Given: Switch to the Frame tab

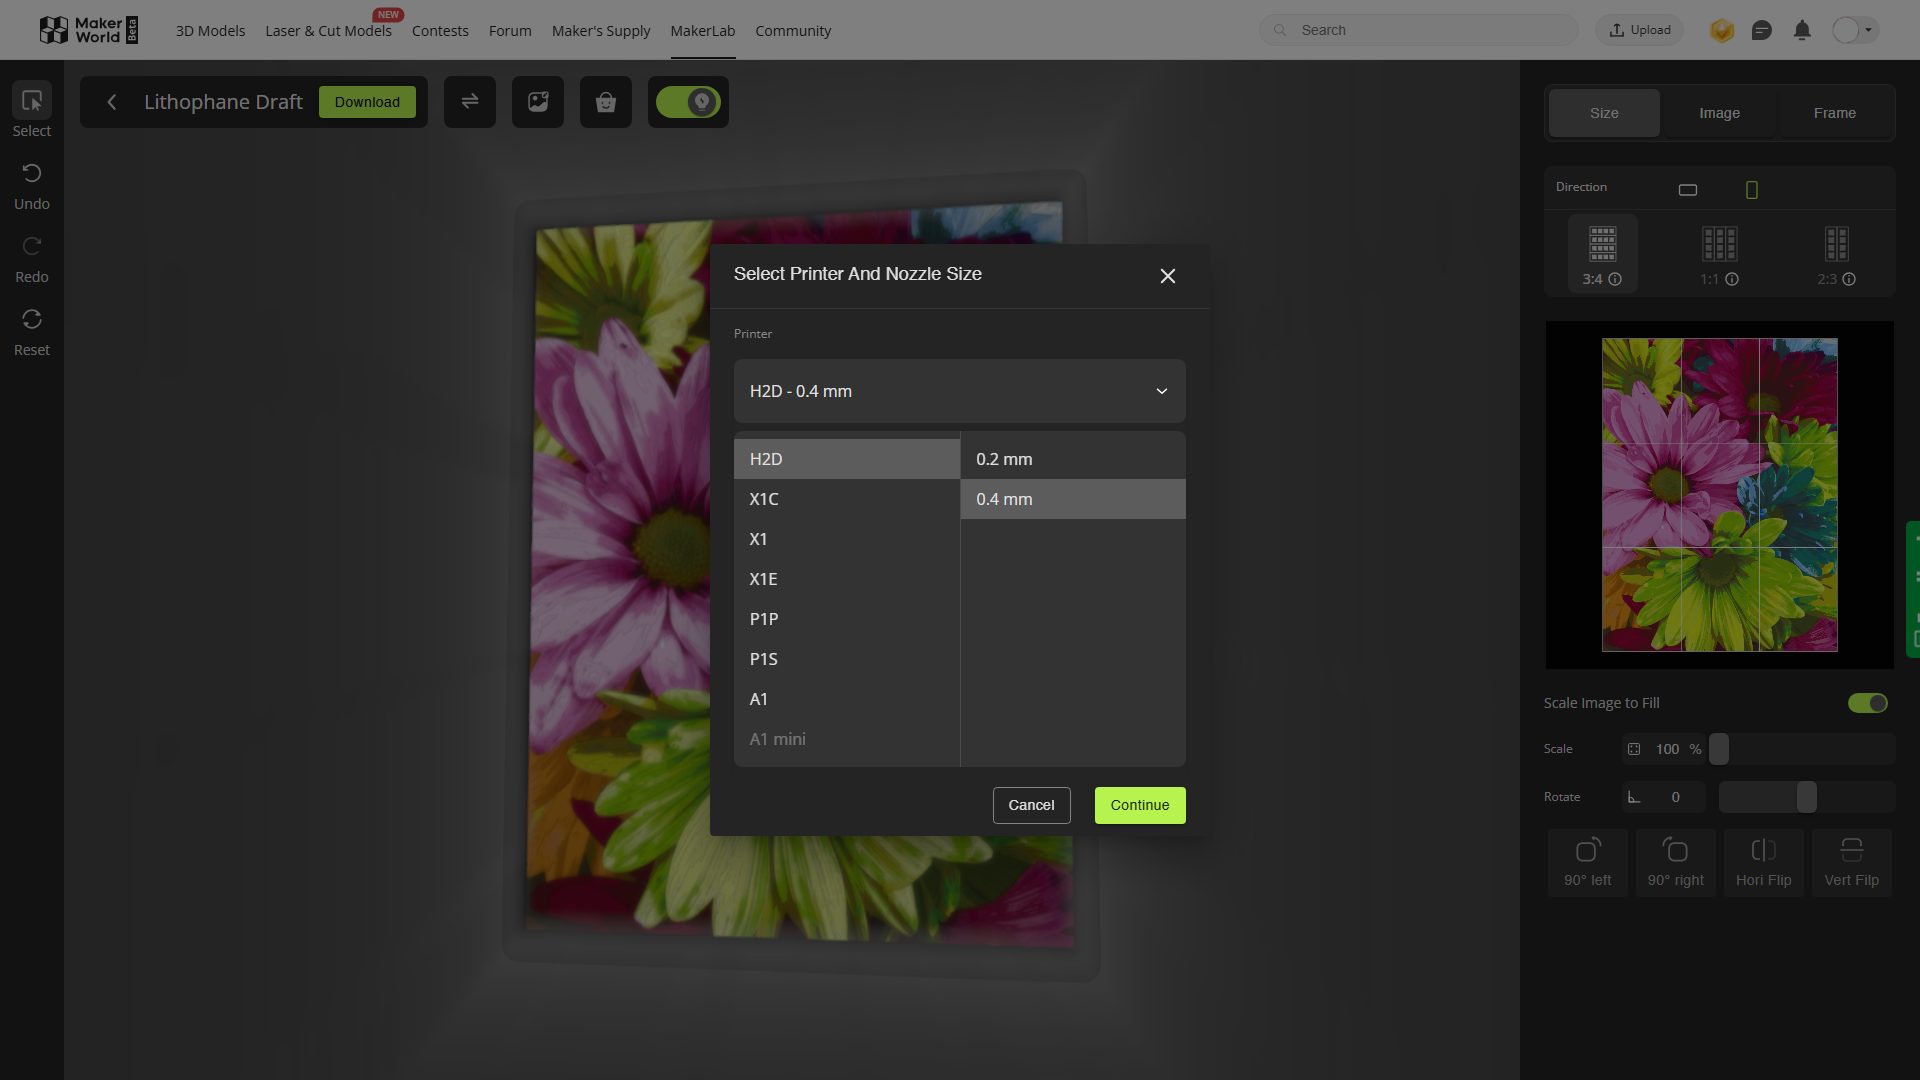Looking at the screenshot, I should (1835, 113).
